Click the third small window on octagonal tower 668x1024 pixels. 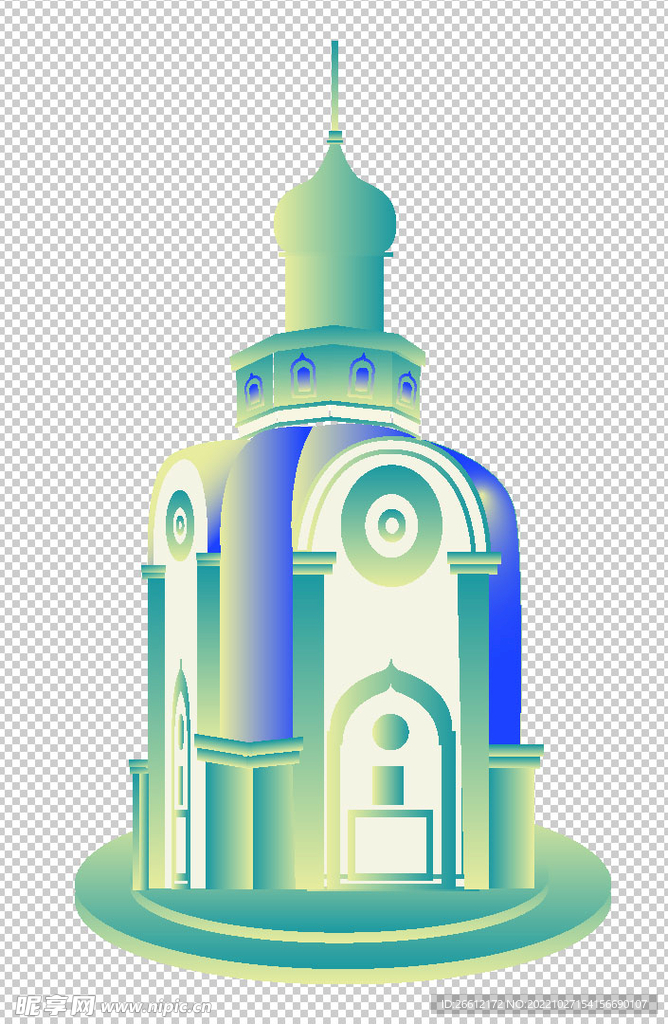coord(362,376)
